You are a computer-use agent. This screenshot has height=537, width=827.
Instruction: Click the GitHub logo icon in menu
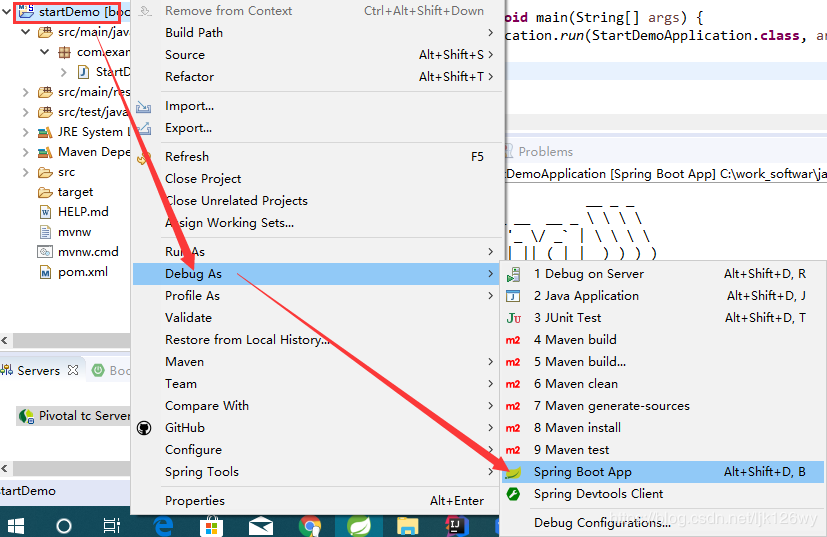pyautogui.click(x=144, y=428)
